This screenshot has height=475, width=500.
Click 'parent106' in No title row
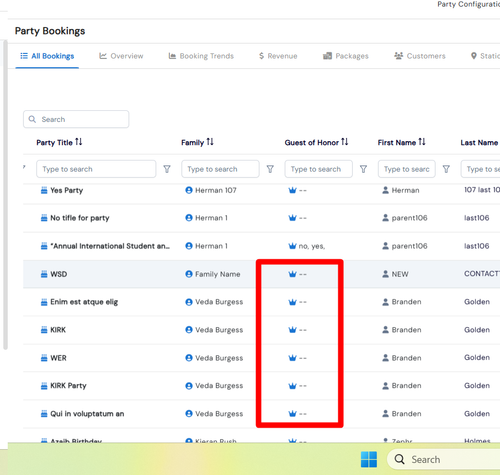click(x=409, y=218)
